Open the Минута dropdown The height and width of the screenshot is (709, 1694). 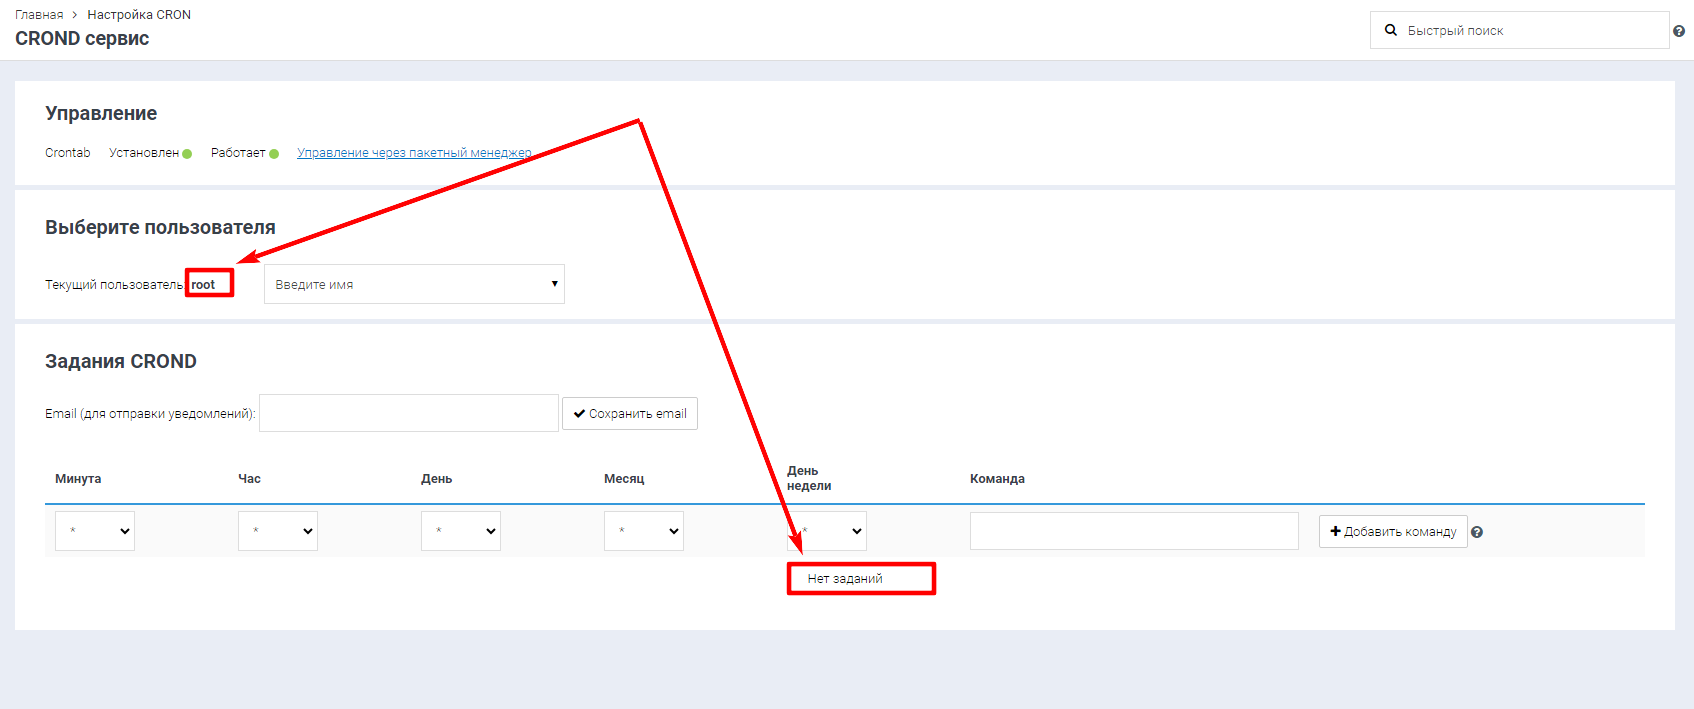coord(95,531)
